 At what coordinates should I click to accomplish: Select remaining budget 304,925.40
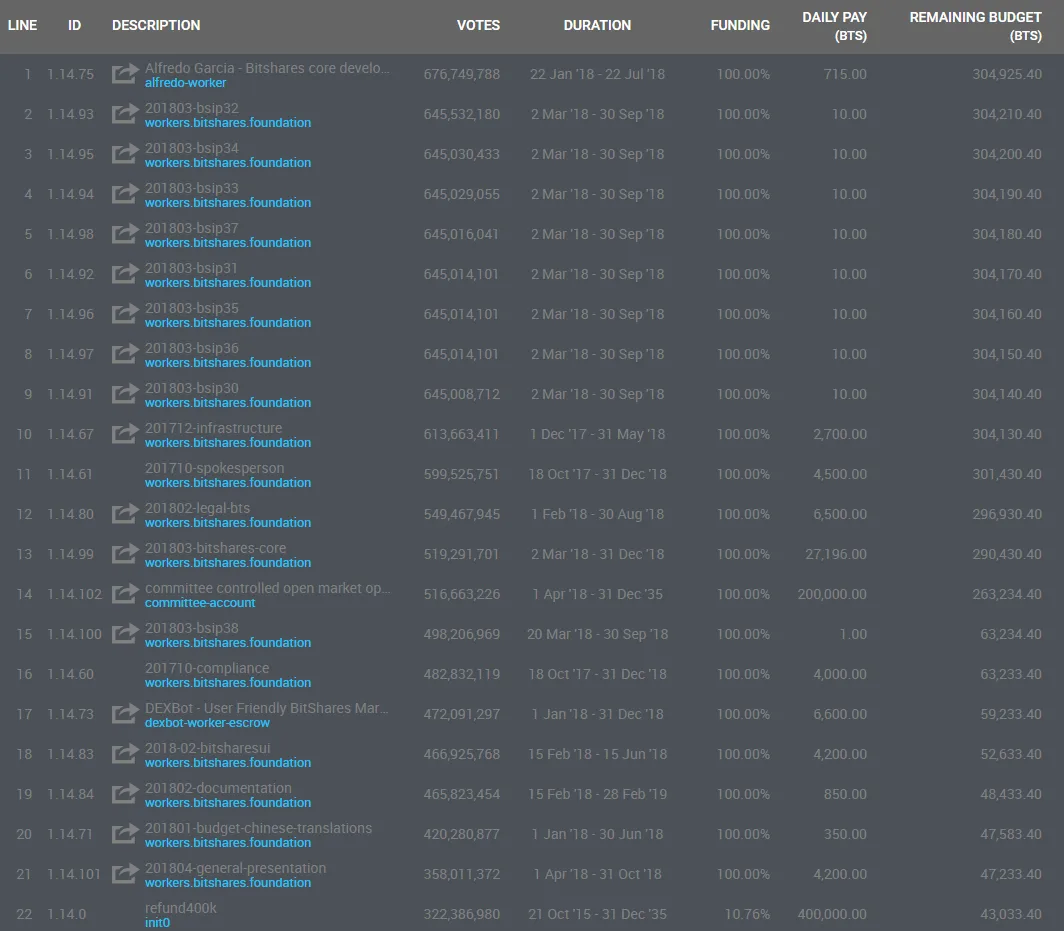tap(1007, 74)
